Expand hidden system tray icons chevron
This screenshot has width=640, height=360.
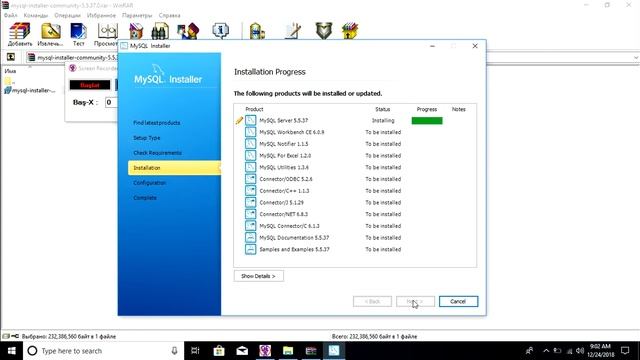(x=546, y=351)
